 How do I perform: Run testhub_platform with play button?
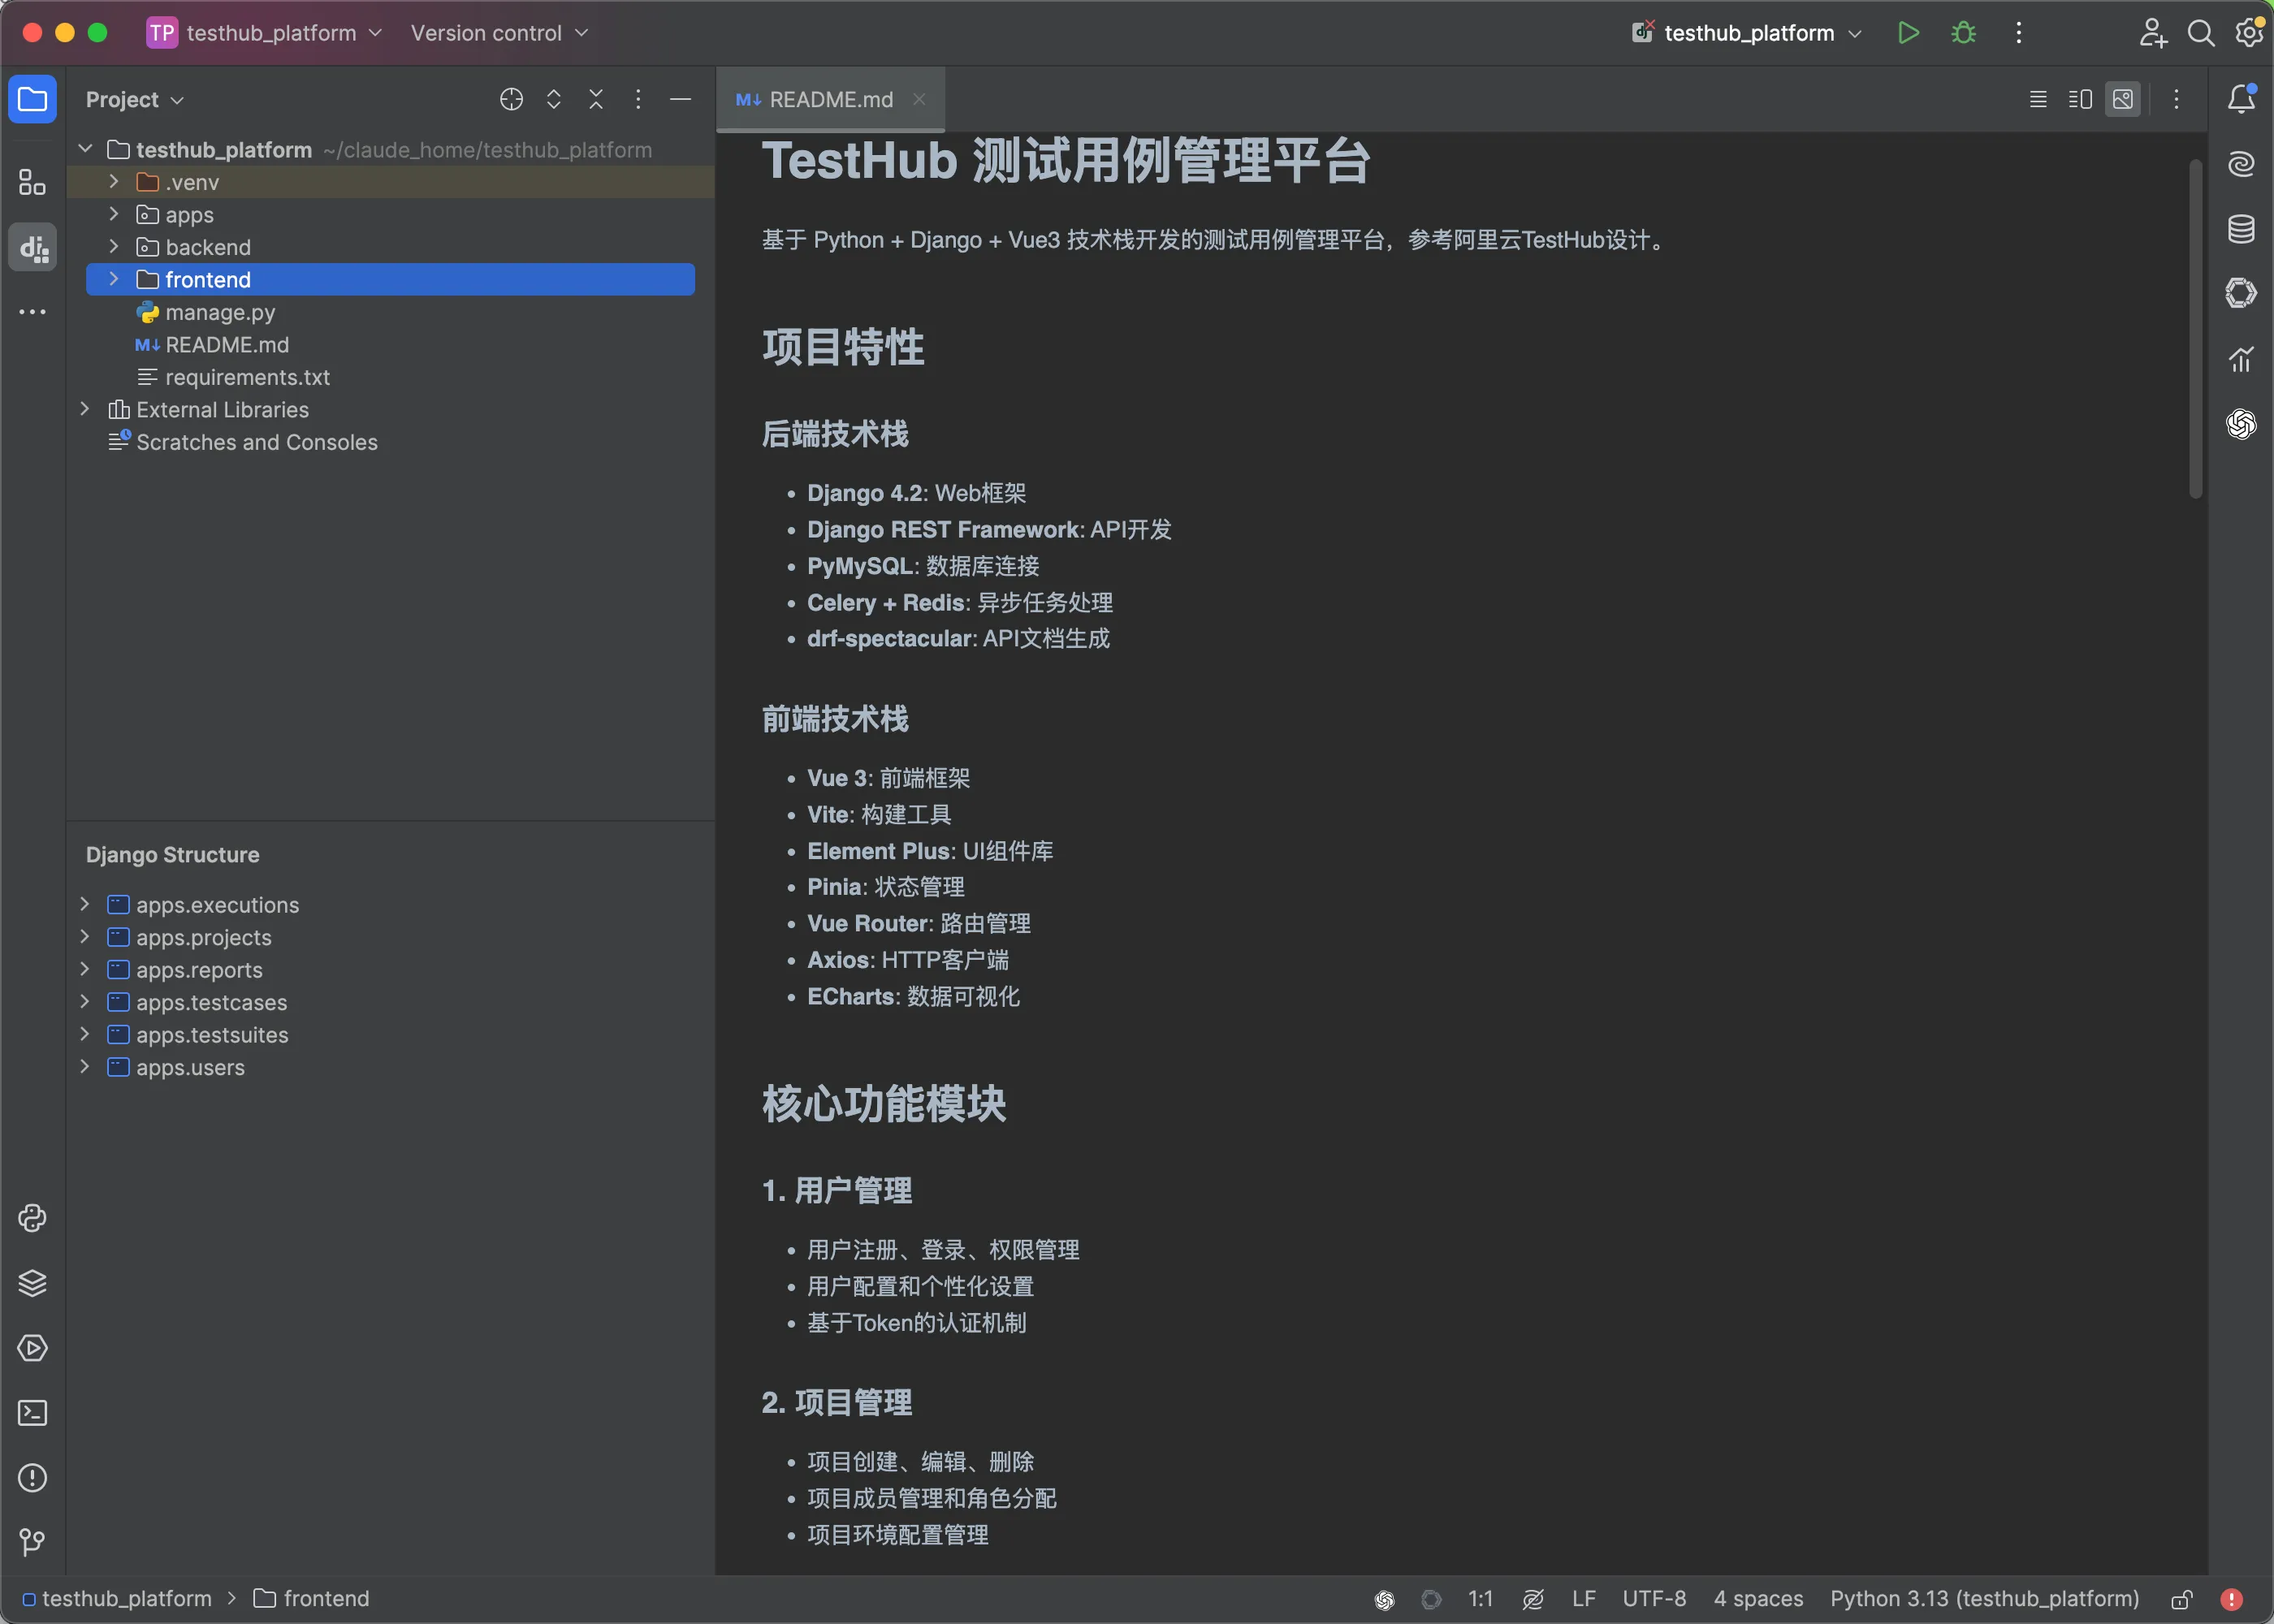tap(1908, 33)
